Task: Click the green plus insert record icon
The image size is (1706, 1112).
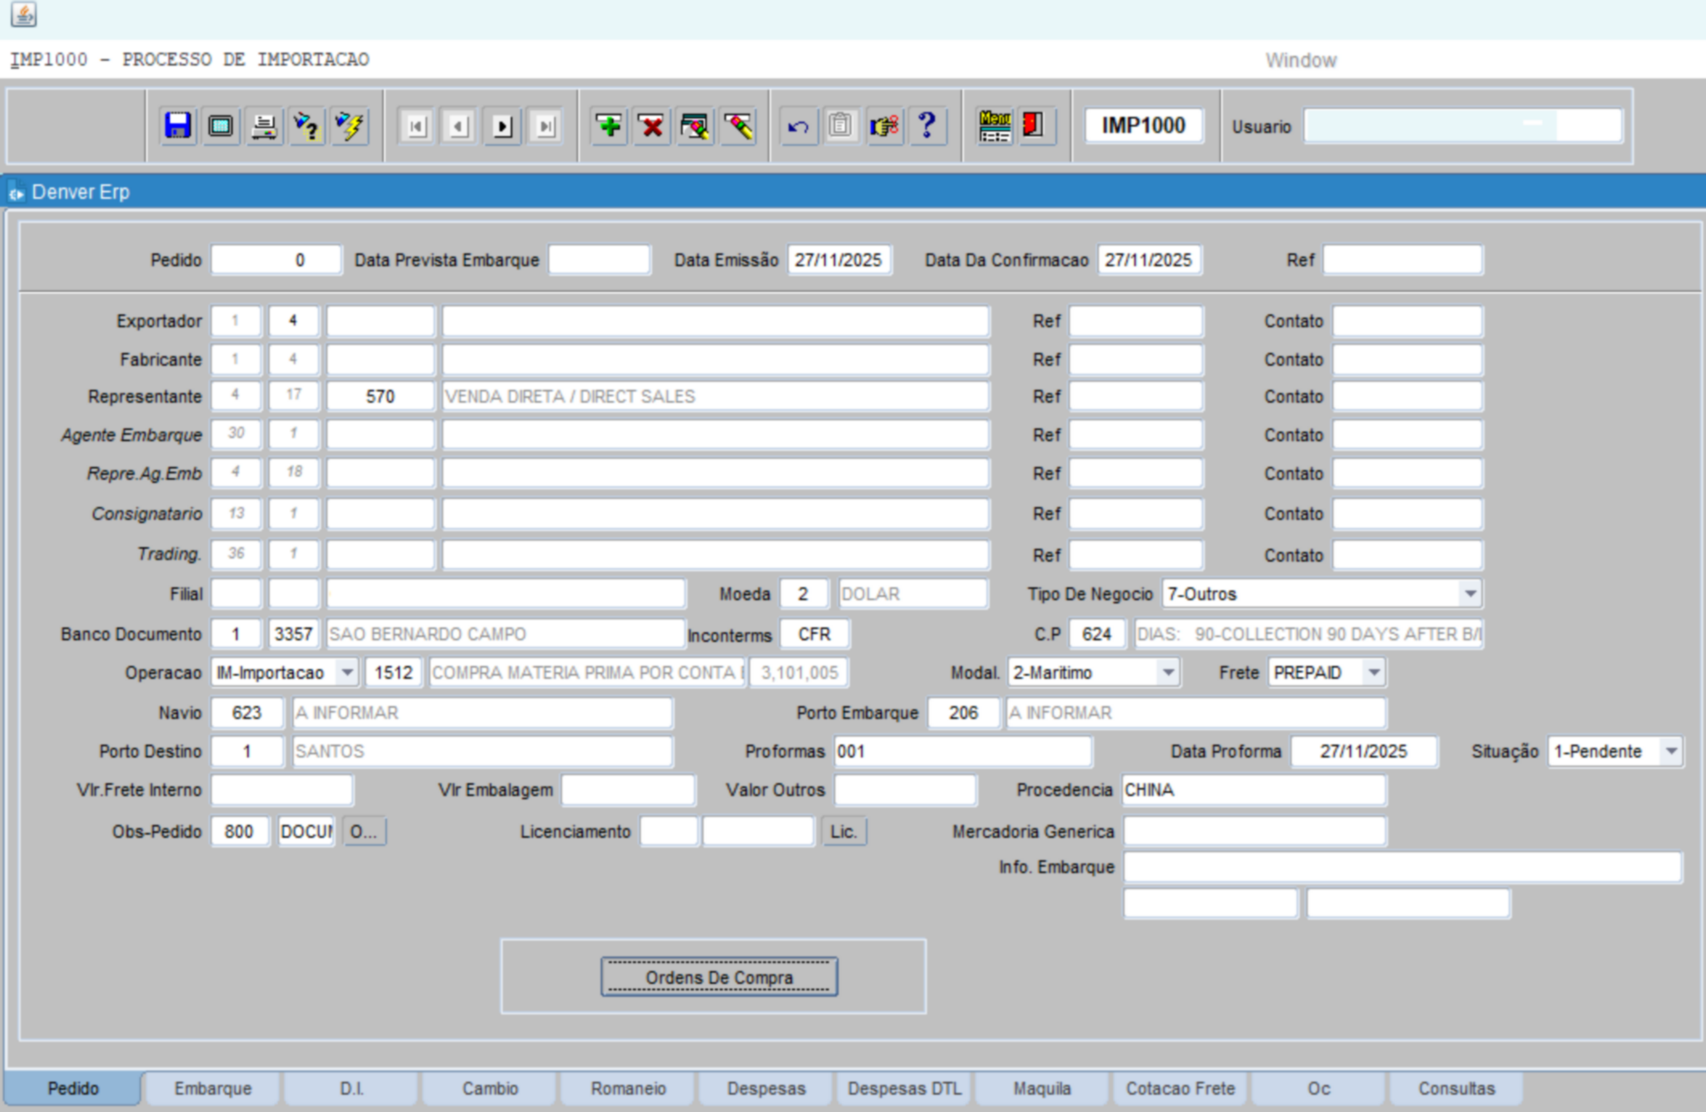Action: (x=608, y=126)
